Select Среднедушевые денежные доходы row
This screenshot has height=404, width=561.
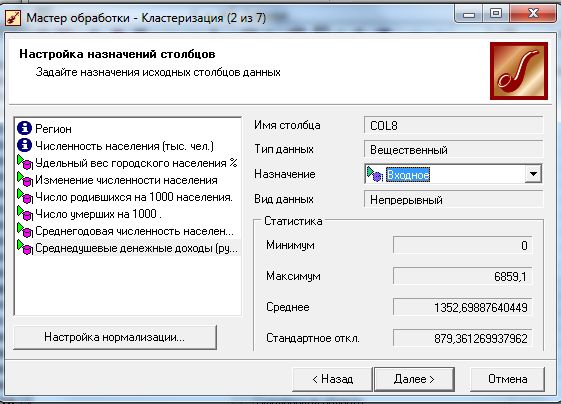(x=128, y=248)
